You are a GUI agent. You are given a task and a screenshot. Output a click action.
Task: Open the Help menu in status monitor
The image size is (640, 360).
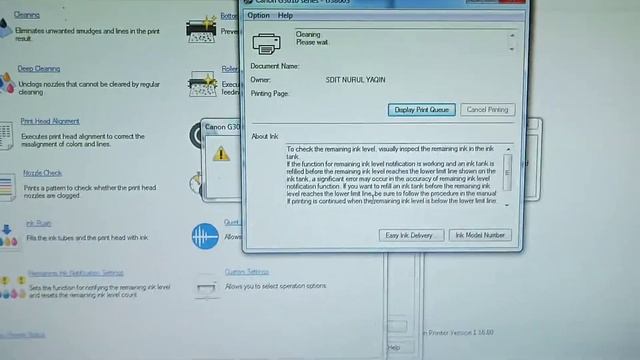point(285,16)
